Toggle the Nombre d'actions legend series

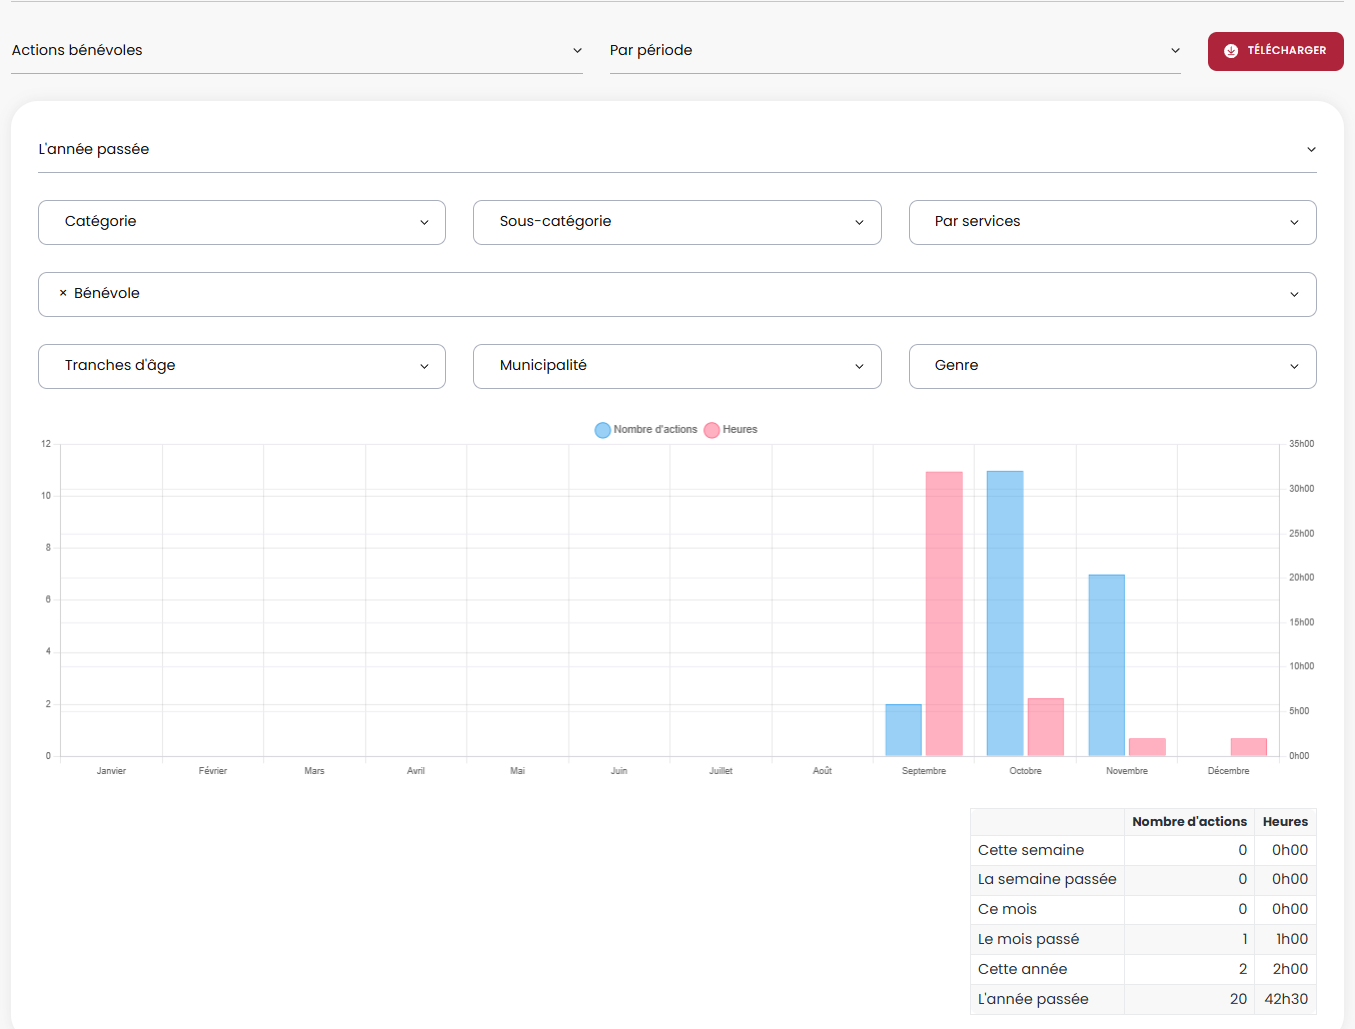(646, 430)
